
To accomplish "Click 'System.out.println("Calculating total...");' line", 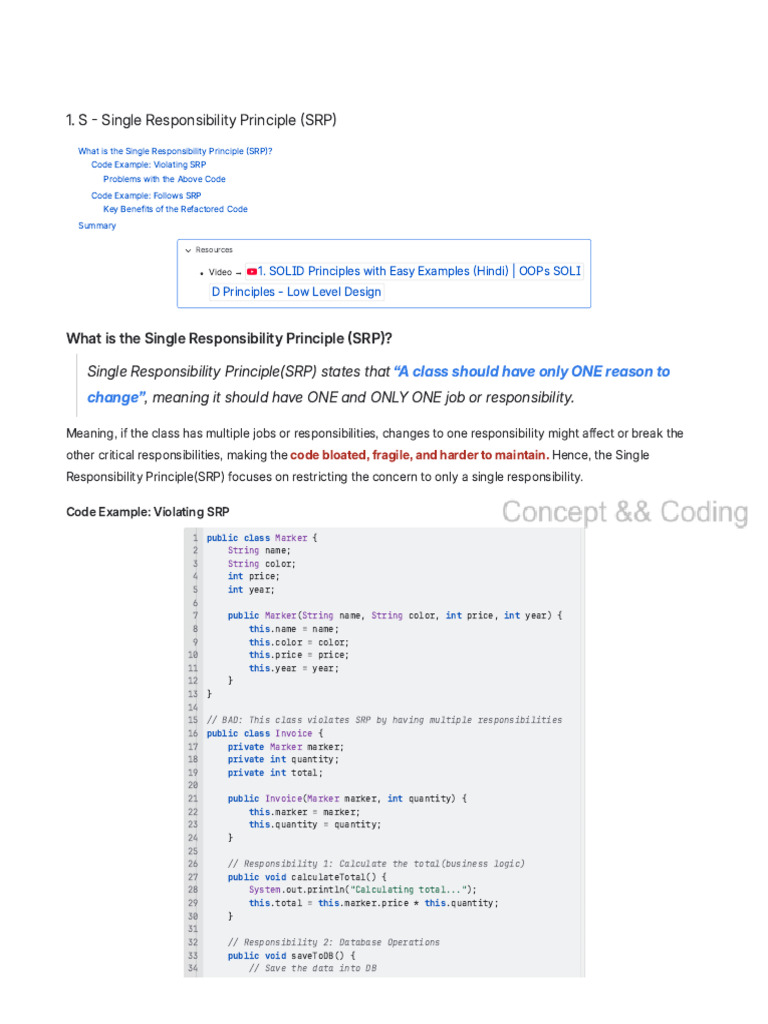I will click(362, 889).
